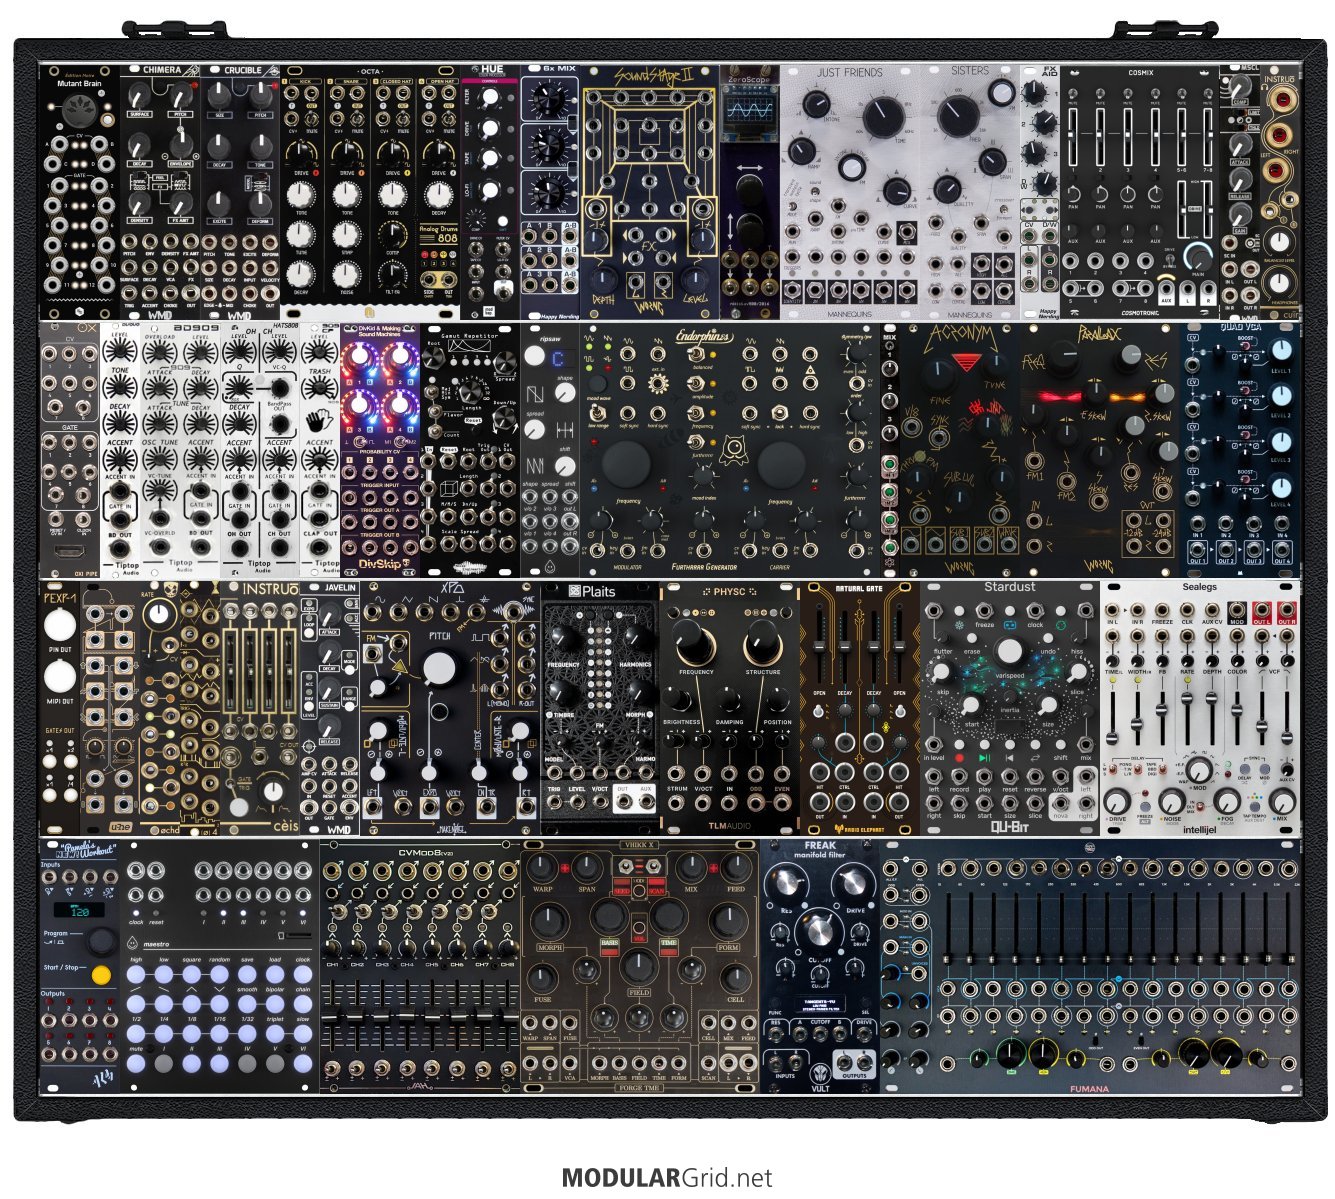Click the MOD knob on Sealegs
Screen dimensions: 1335x1199
coord(1199,770)
